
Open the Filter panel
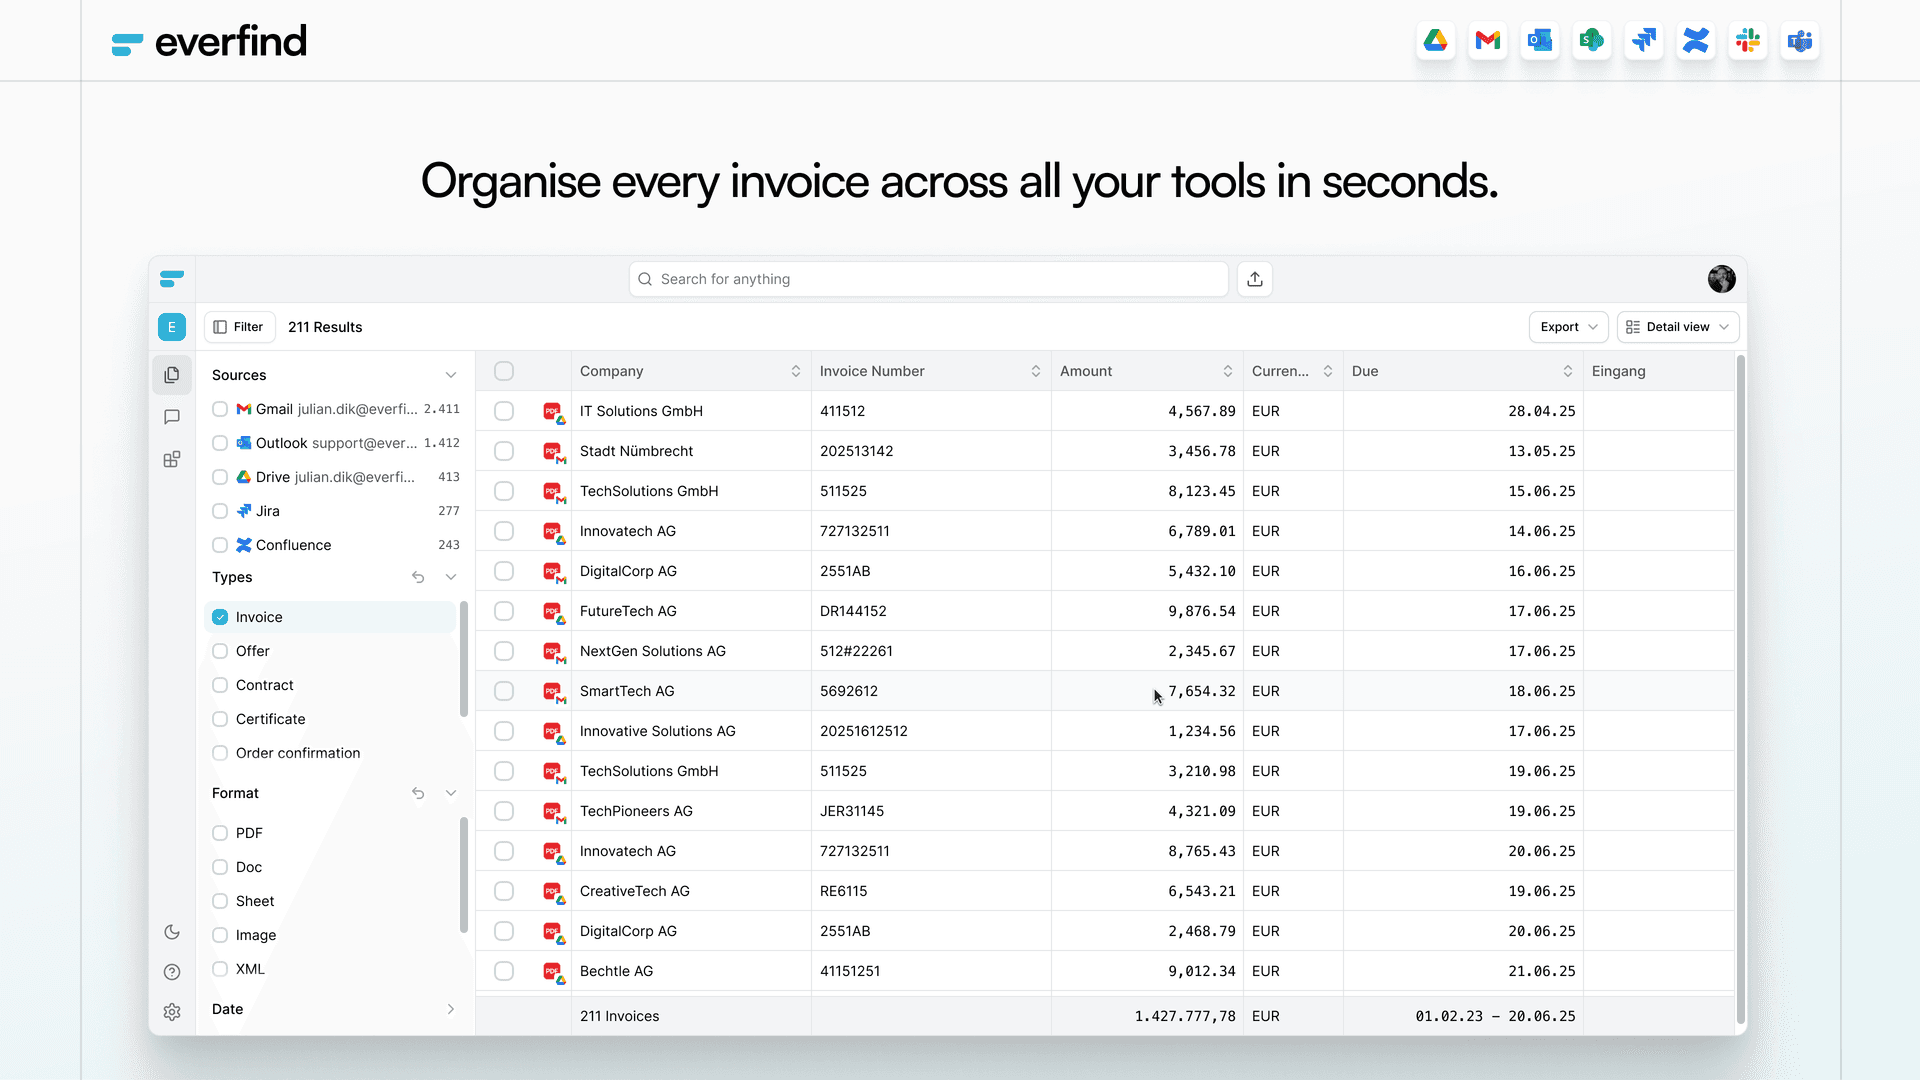pyautogui.click(x=238, y=327)
